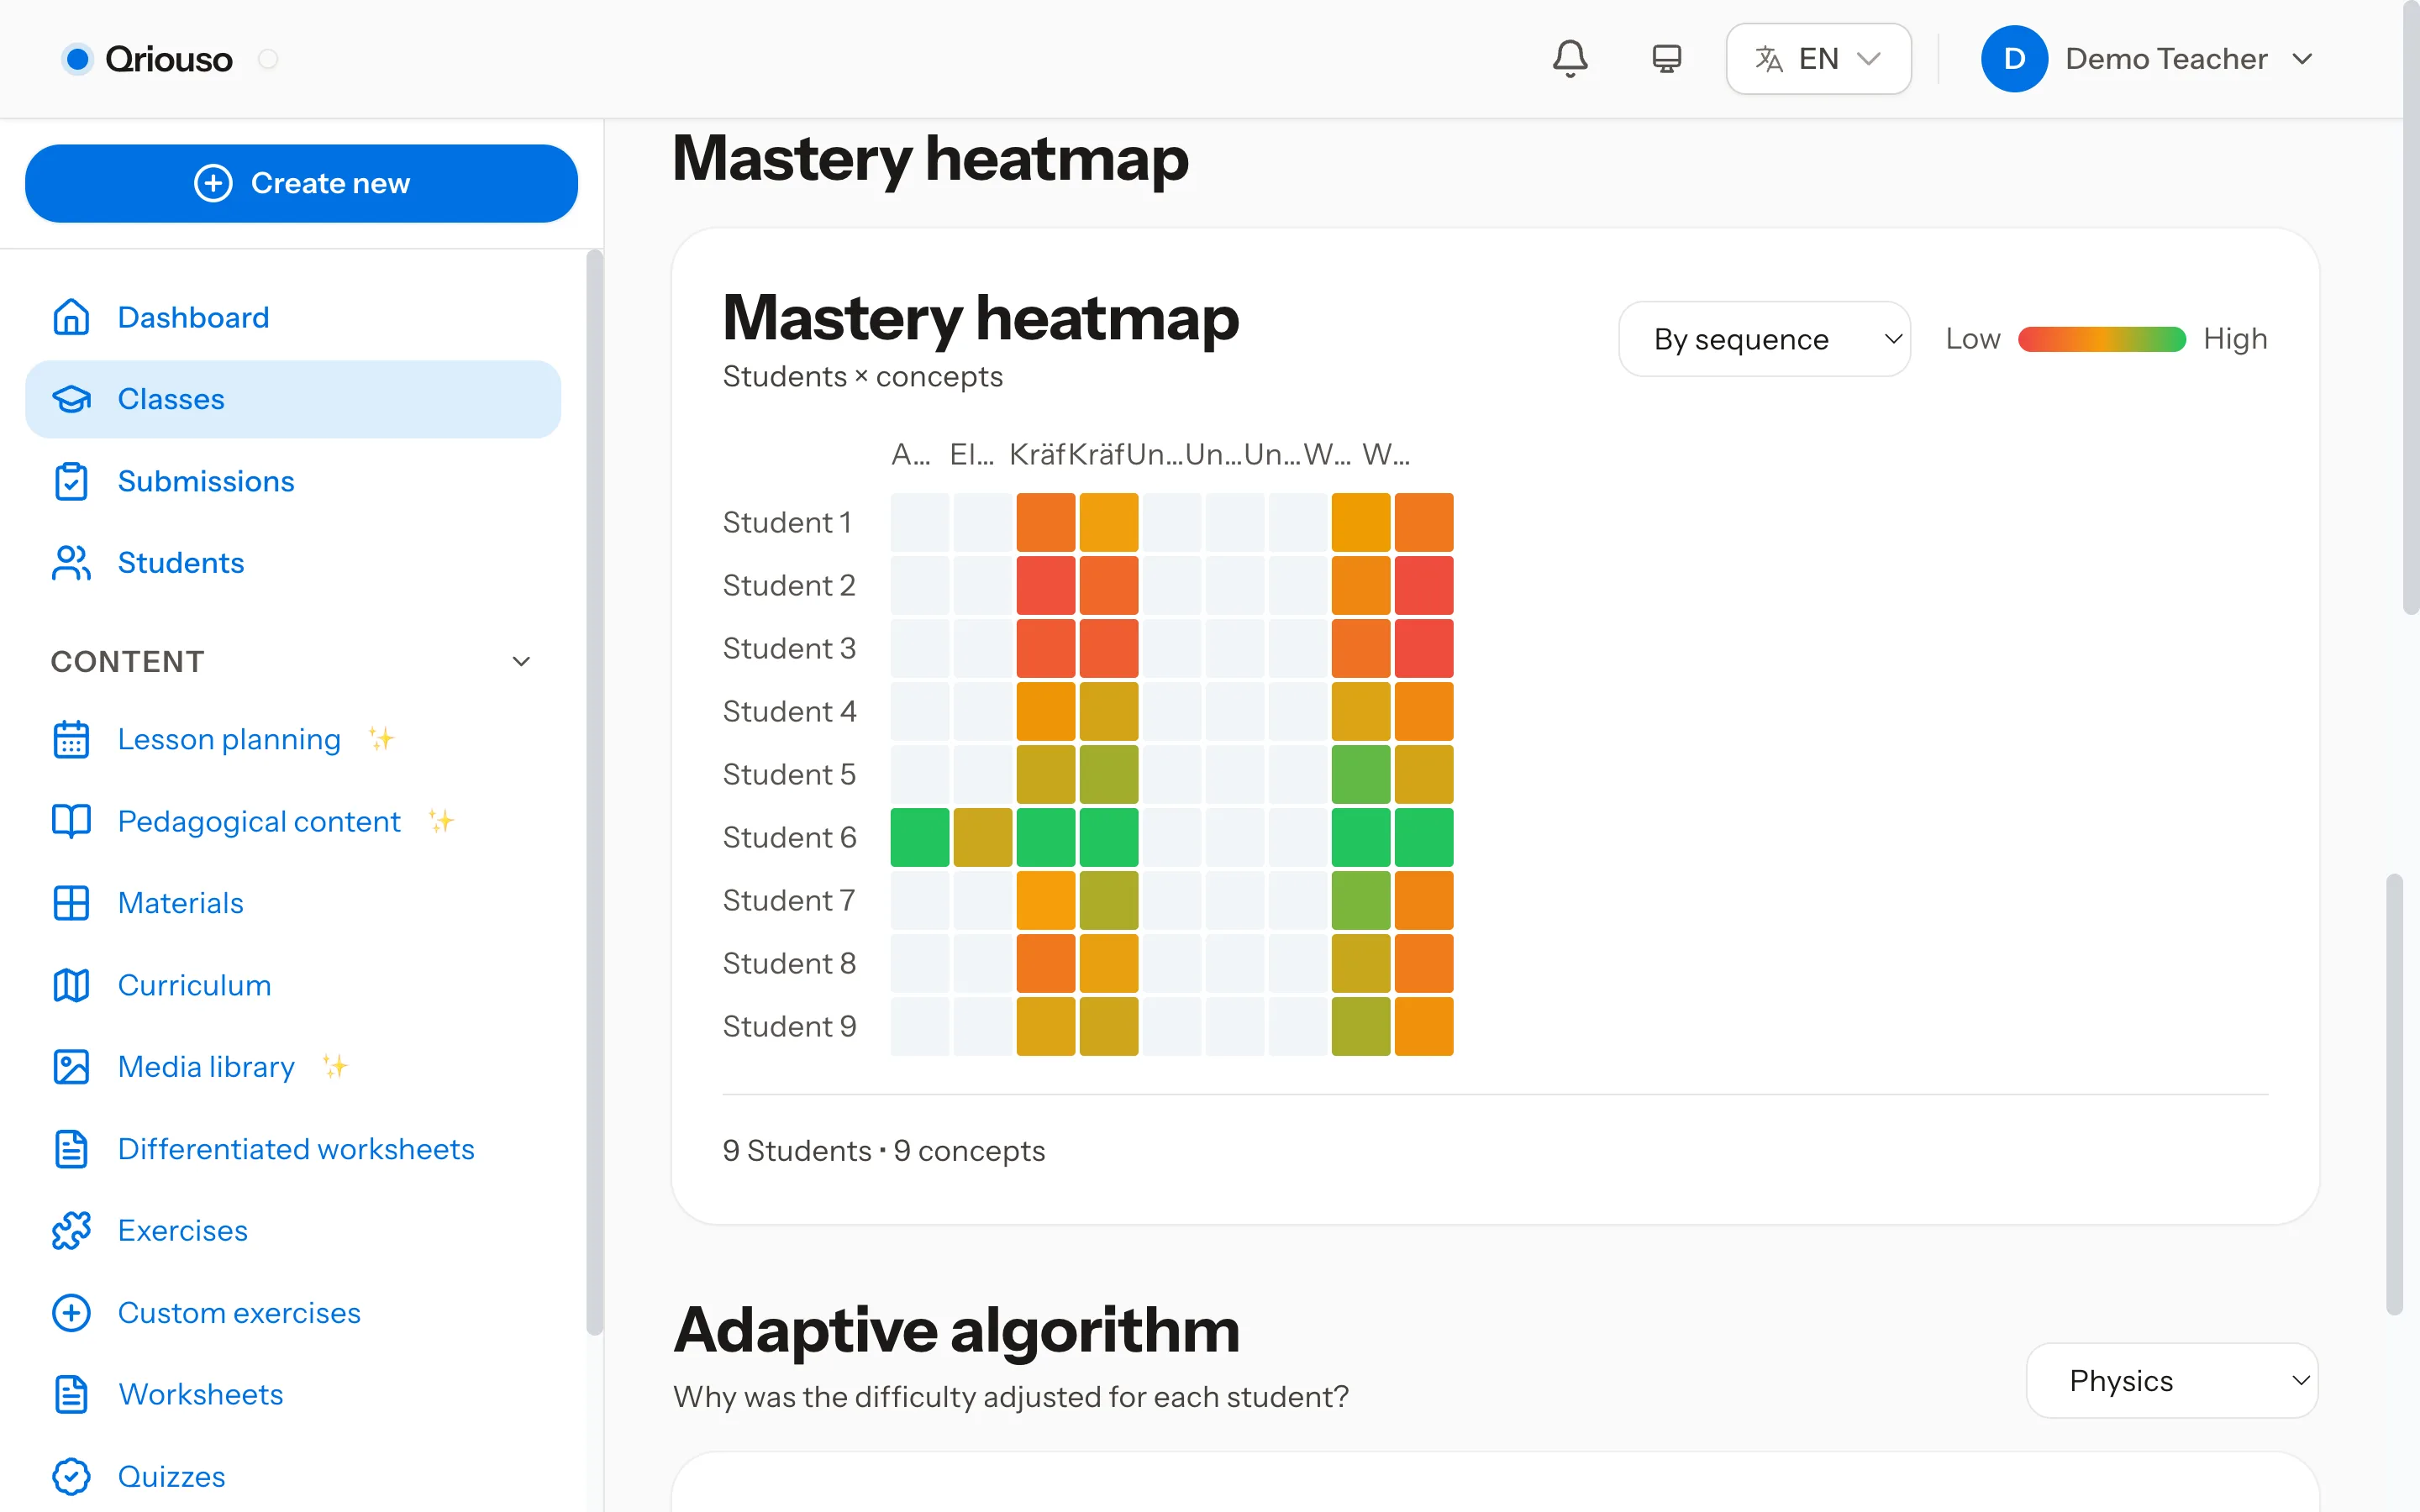Click the plus icon in Create new
2420x1512 pixels.
[x=213, y=183]
